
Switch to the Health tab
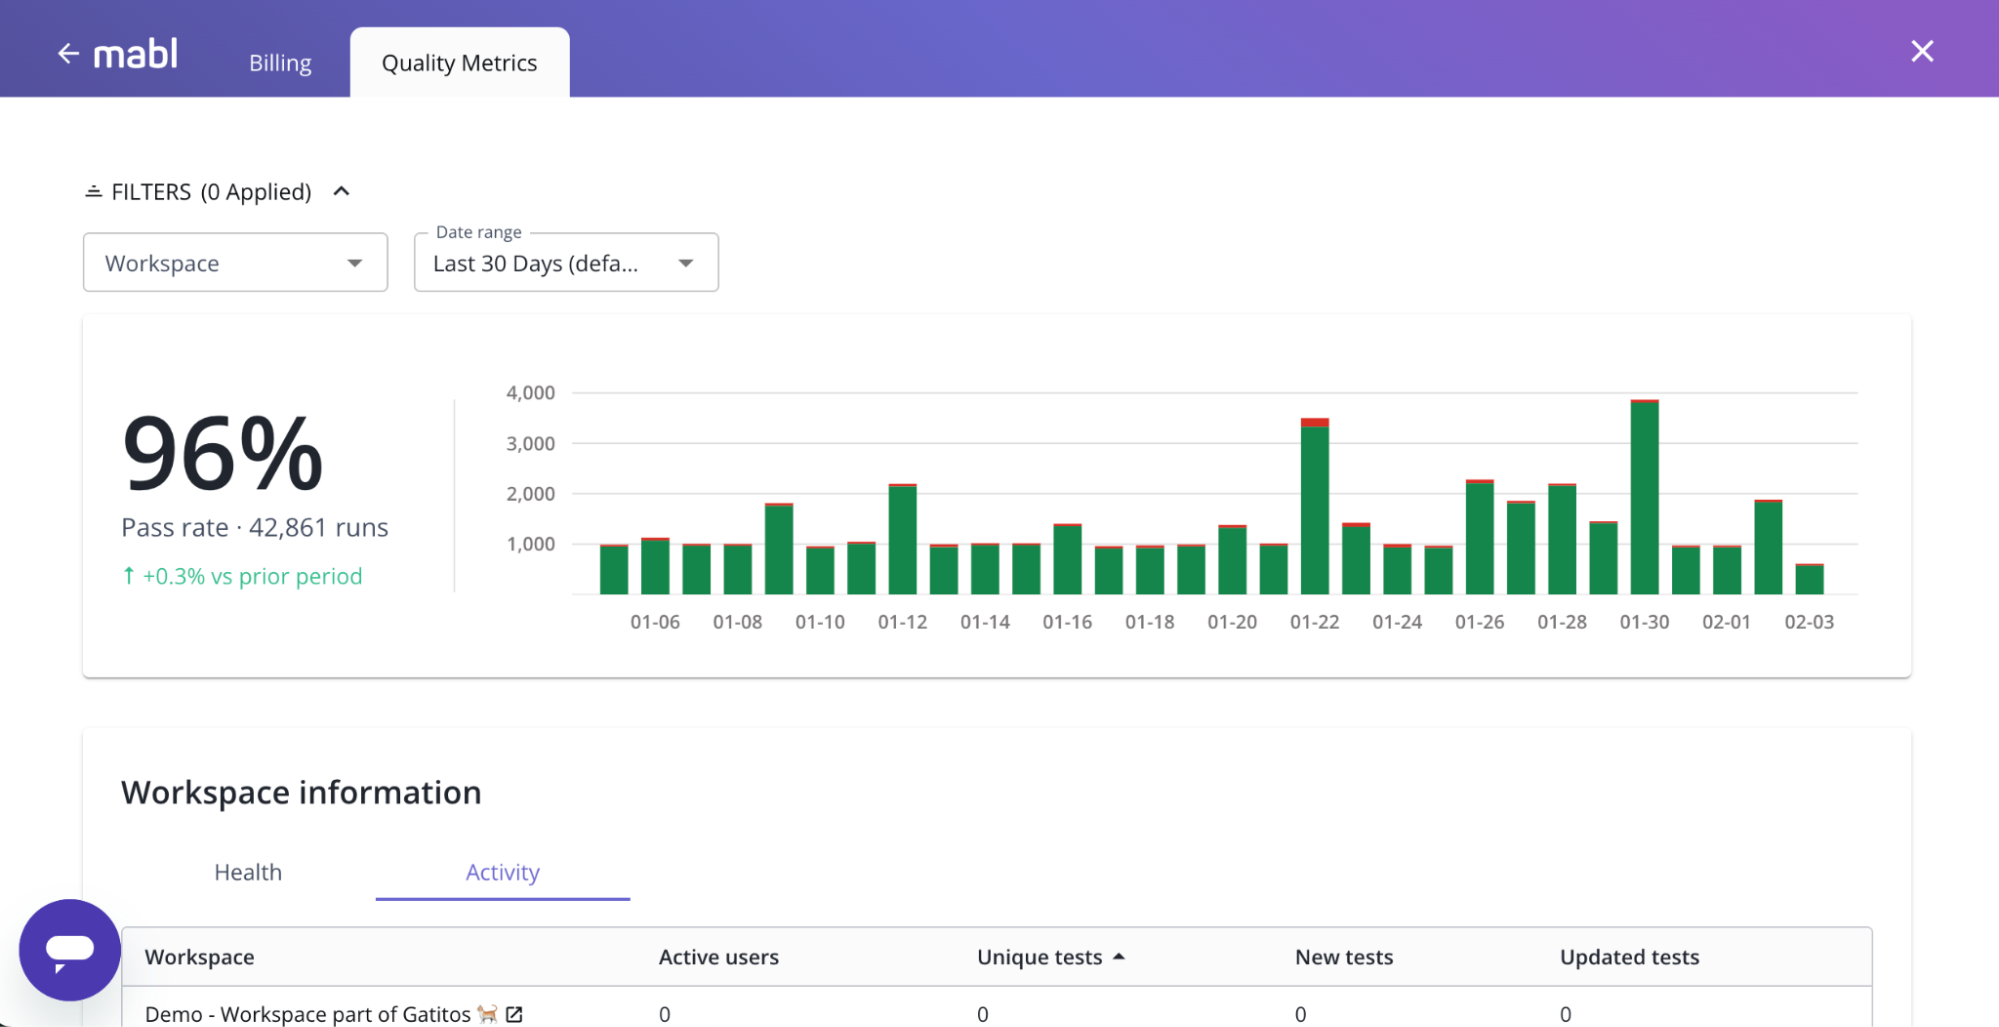click(247, 871)
